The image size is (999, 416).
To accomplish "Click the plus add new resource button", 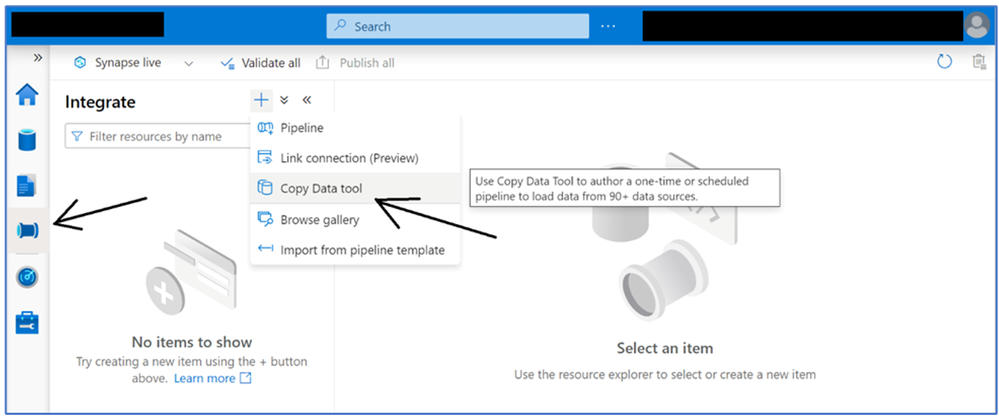I will [x=261, y=100].
